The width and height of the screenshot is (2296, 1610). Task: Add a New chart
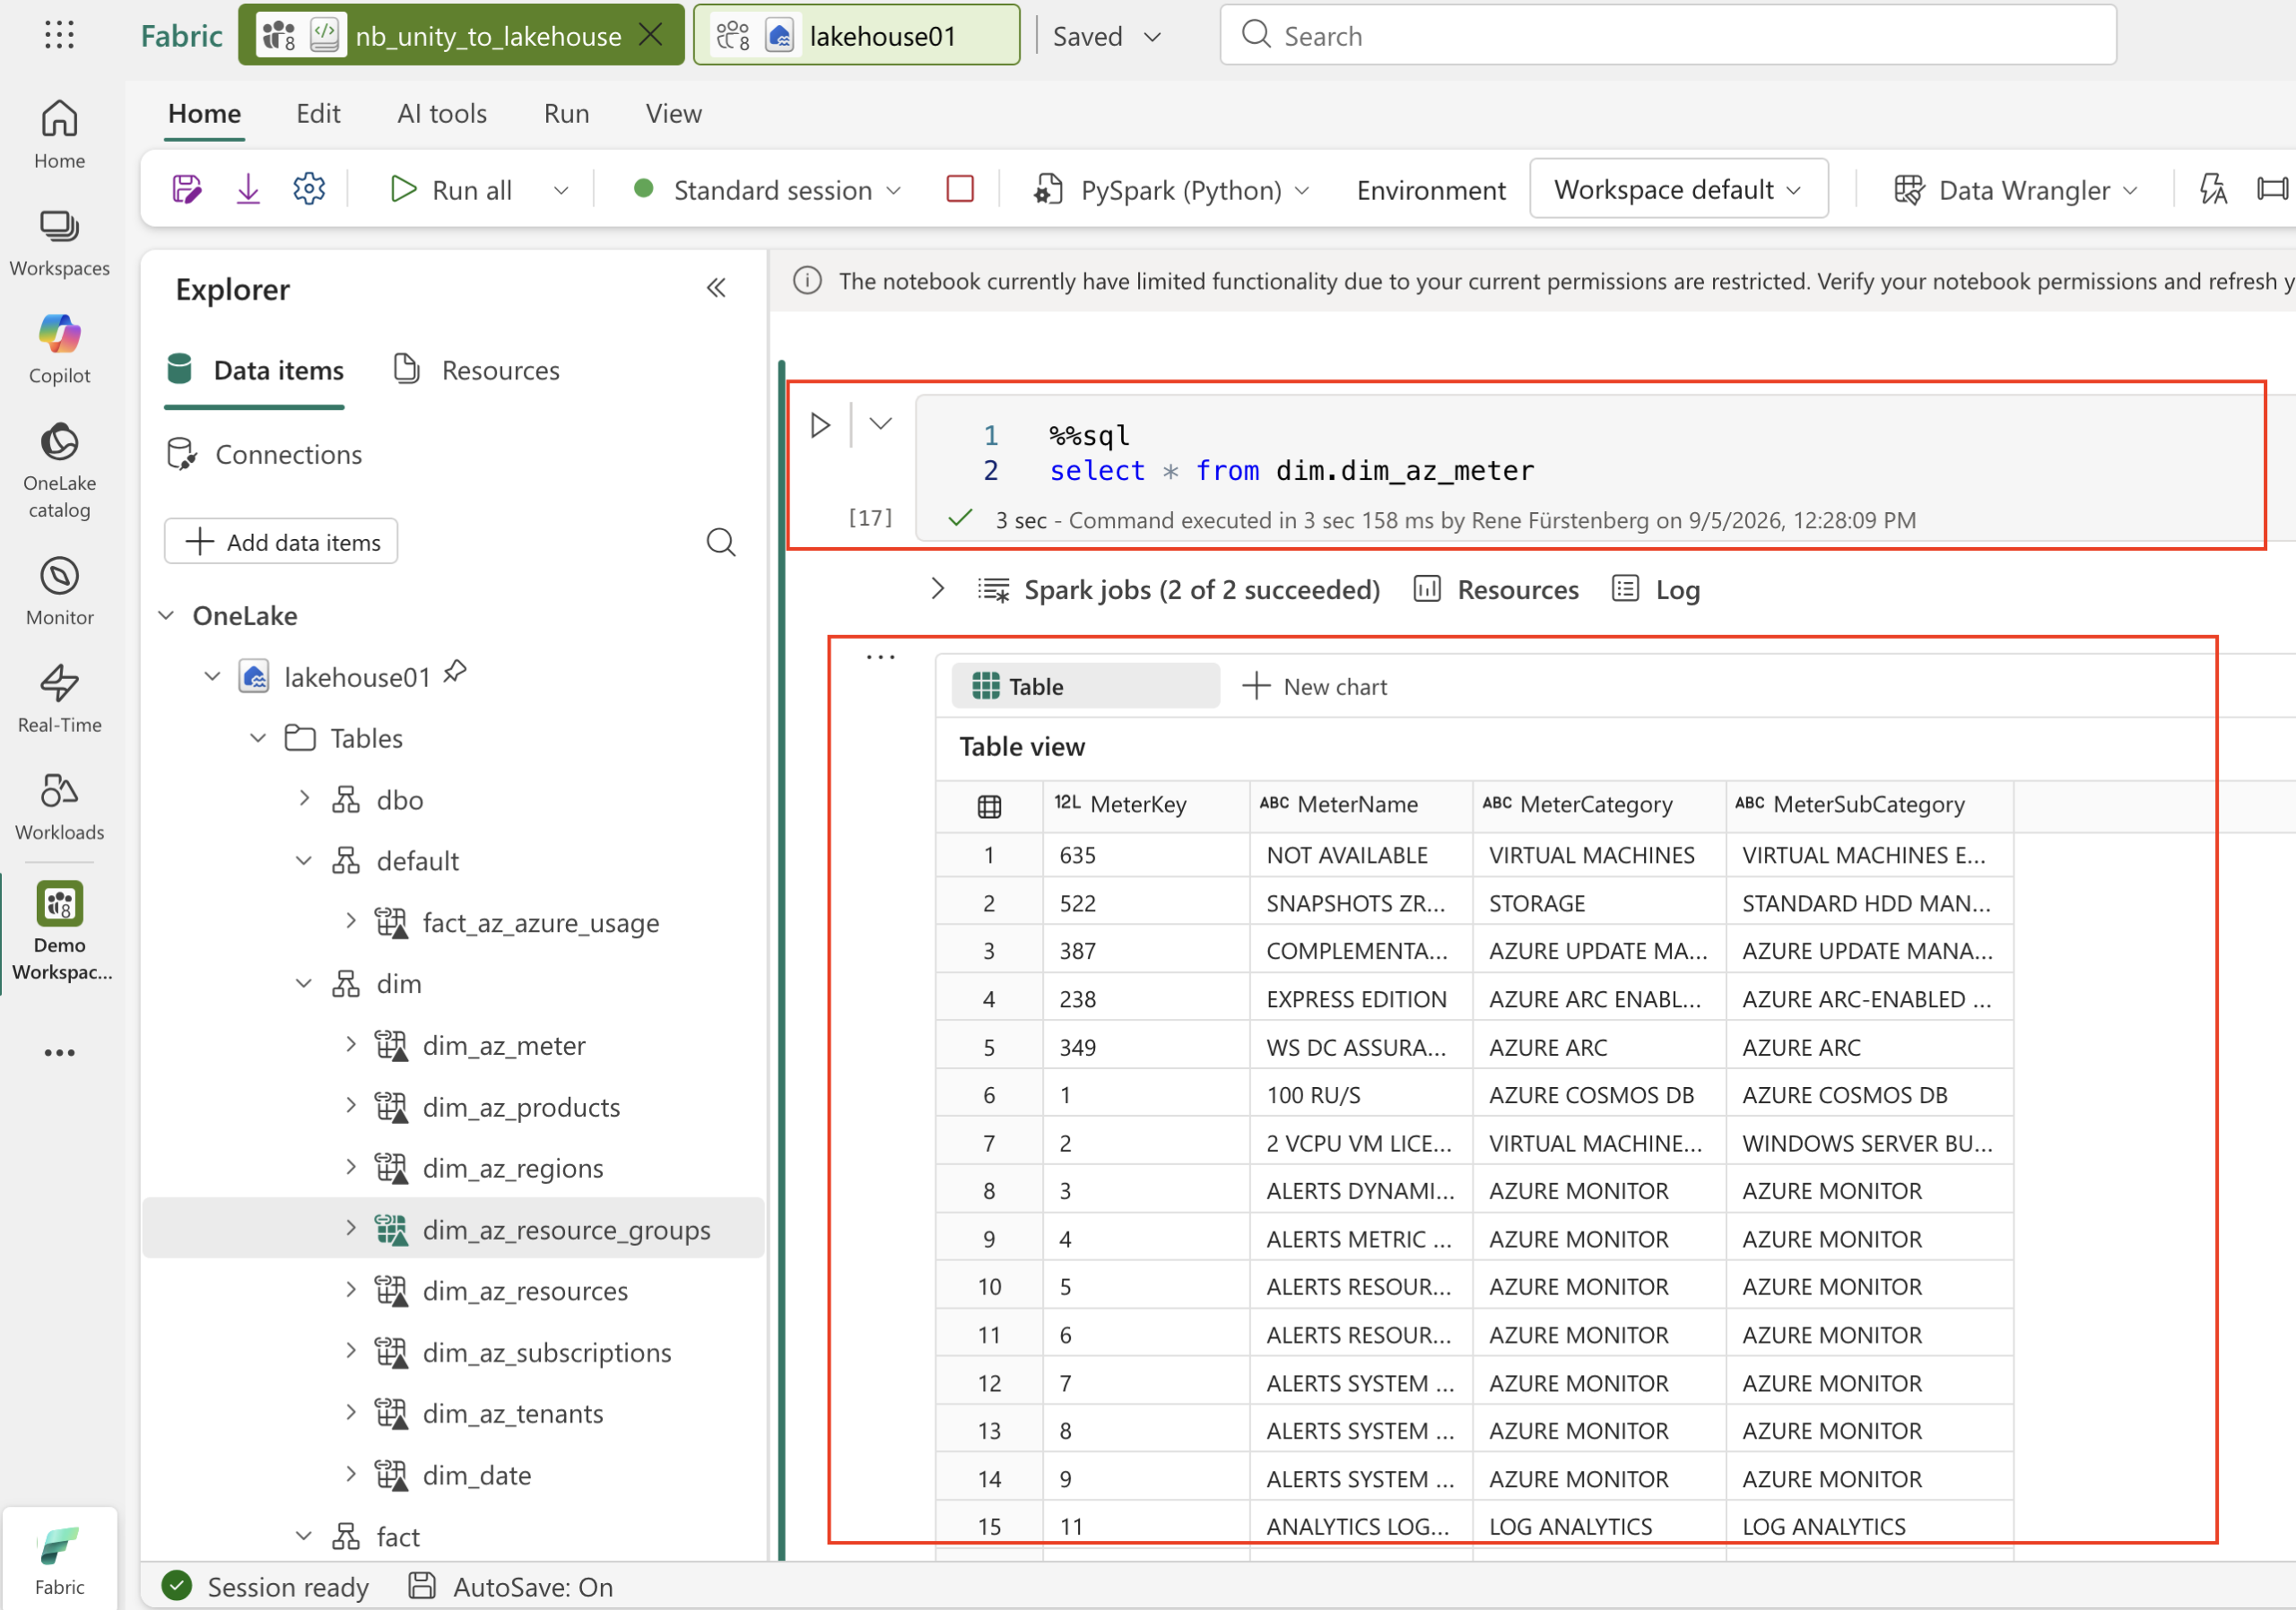pos(1314,687)
